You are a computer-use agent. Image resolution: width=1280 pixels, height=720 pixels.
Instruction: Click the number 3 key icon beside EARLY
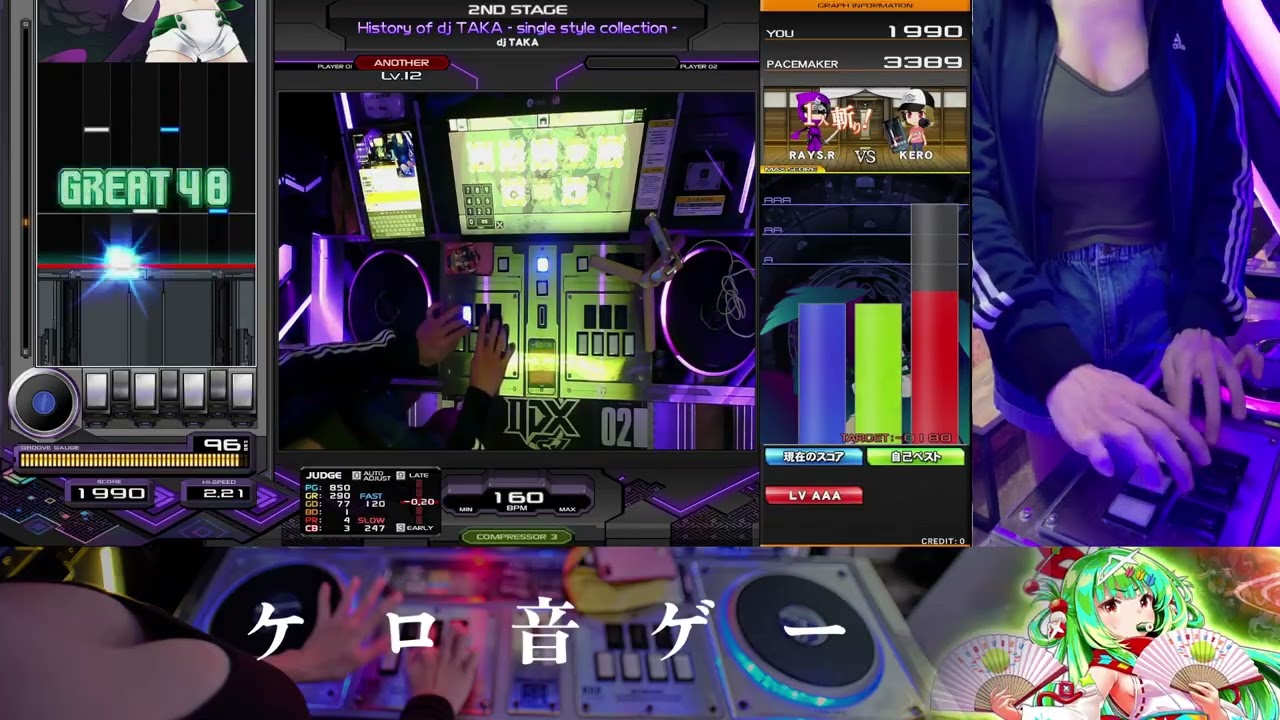[x=401, y=527]
